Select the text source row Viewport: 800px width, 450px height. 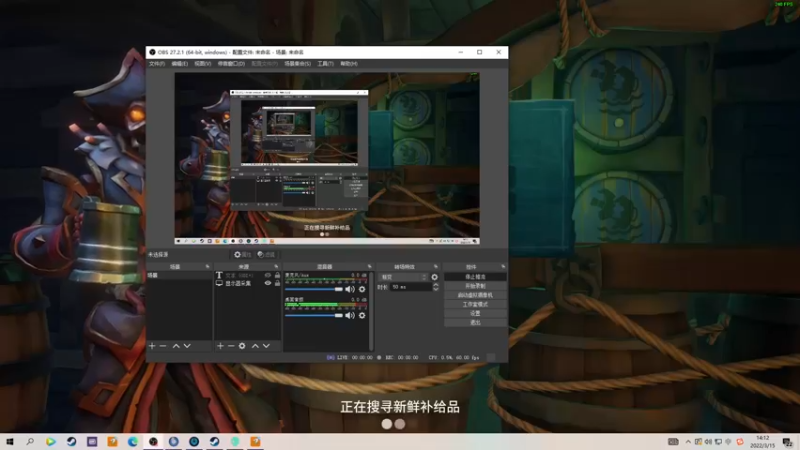pos(247,275)
